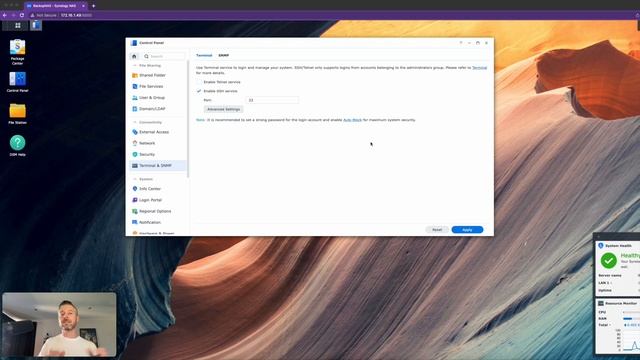Image resolution: width=640 pixels, height=360 pixels.
Task: Open the DSM main menu grid icon
Action: click(18, 25)
